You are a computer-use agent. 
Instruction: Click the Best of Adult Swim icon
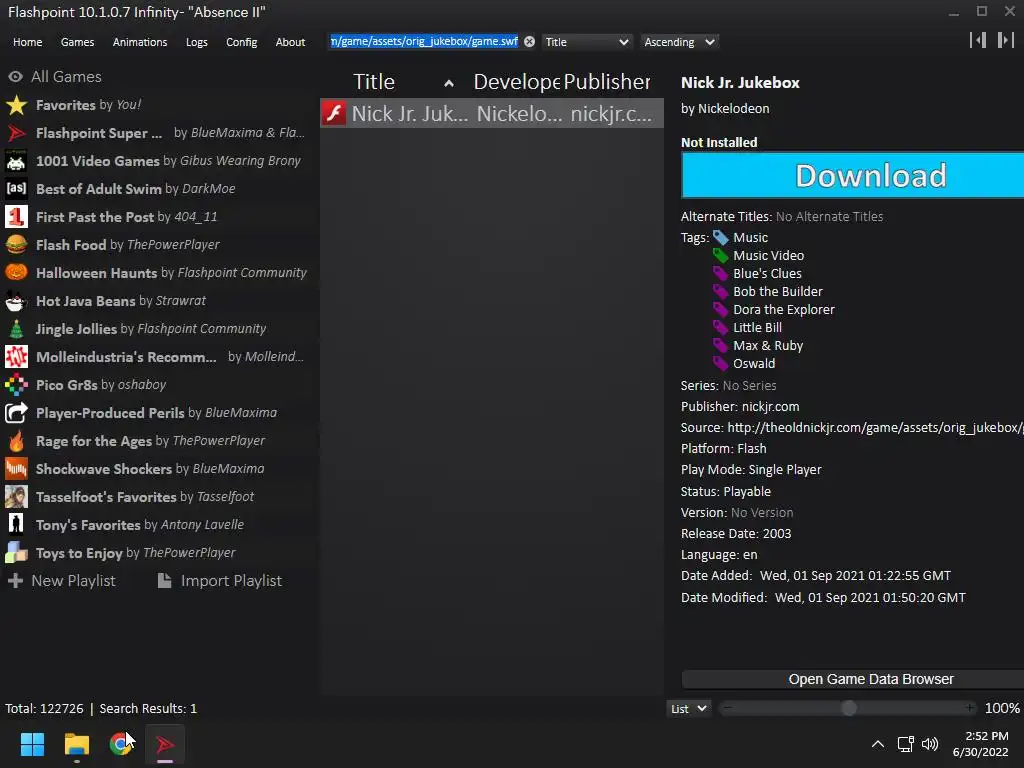point(16,189)
